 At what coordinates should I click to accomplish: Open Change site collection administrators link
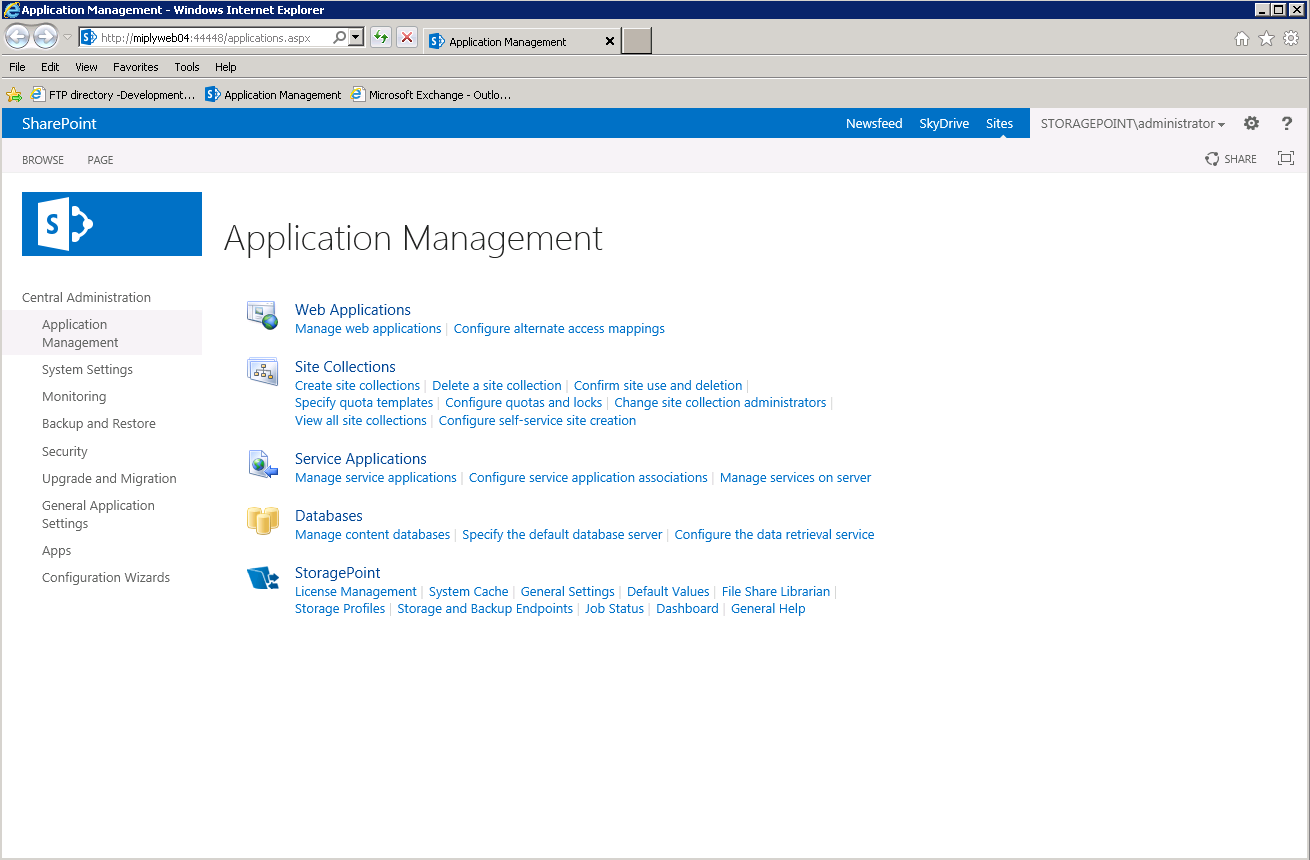[720, 402]
